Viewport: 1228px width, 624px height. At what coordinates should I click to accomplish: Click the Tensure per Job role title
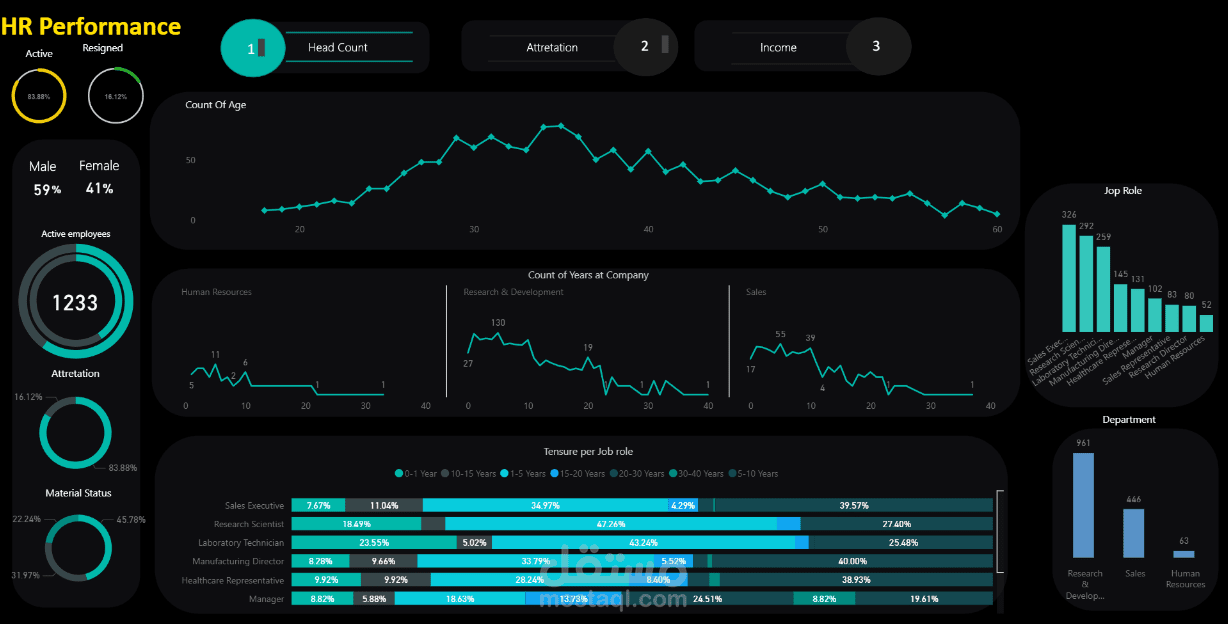pos(588,452)
